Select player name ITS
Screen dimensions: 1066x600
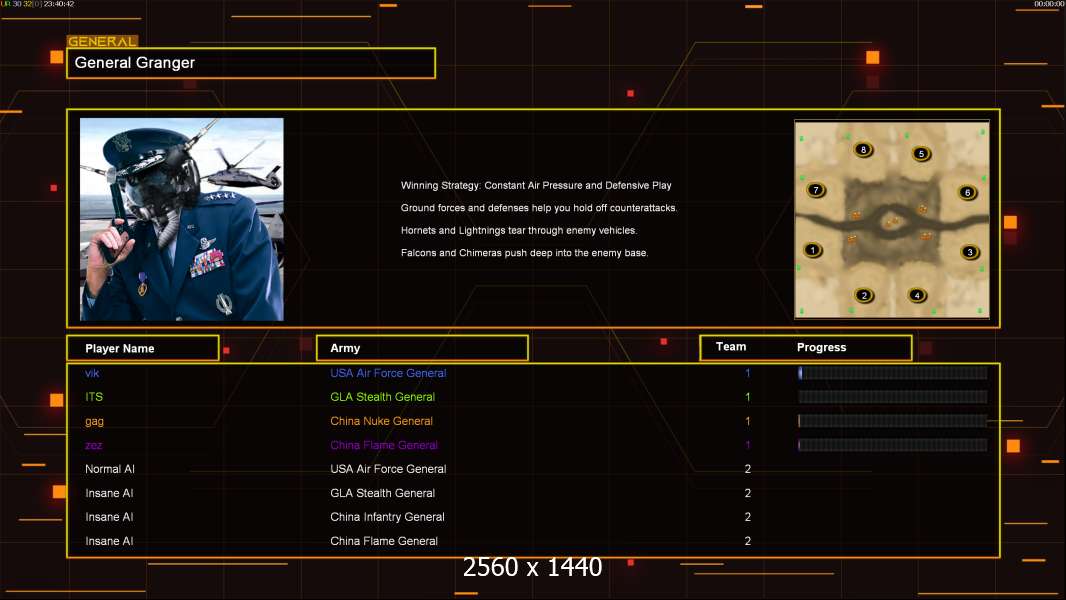(94, 397)
